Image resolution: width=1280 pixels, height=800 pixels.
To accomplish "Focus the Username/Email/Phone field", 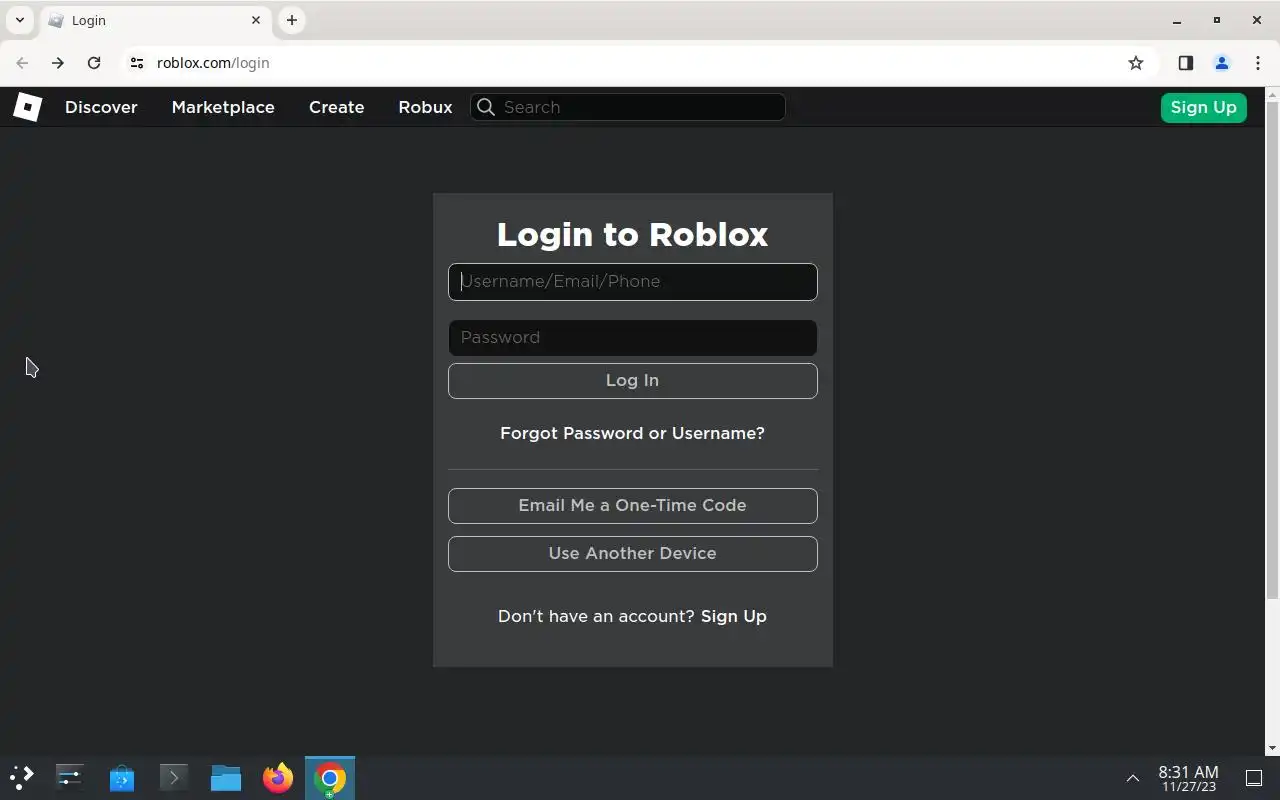I will tap(632, 282).
